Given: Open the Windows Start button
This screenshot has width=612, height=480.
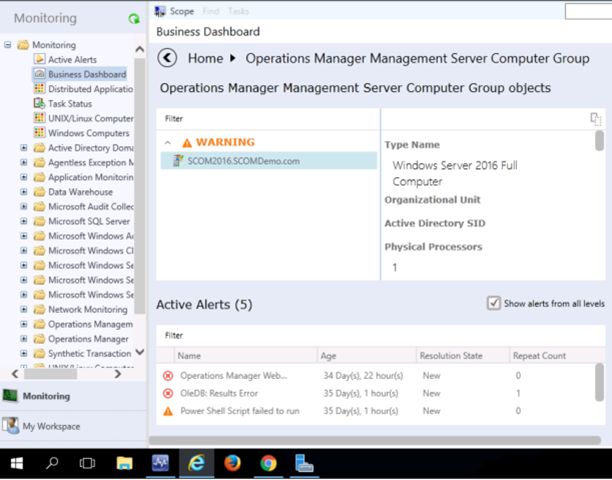Looking at the screenshot, I should [x=17, y=464].
